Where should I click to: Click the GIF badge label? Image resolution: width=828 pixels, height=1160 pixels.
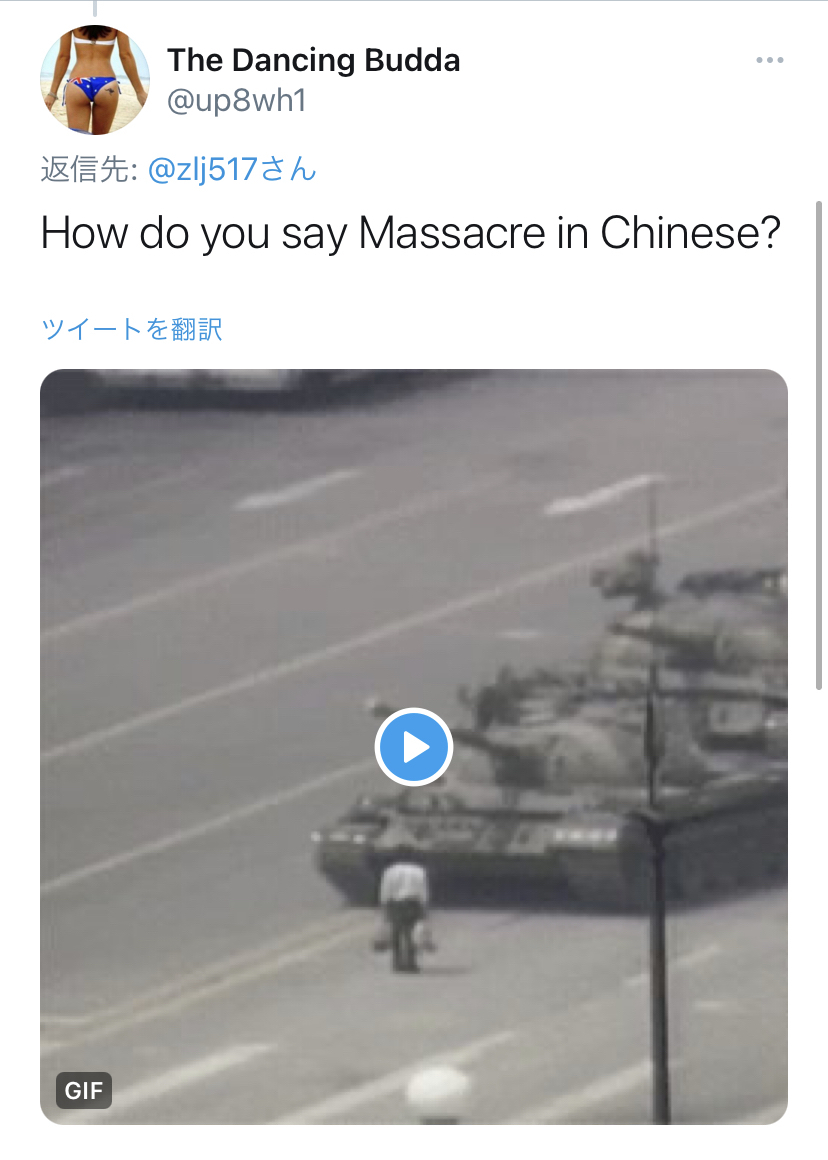tap(84, 1090)
